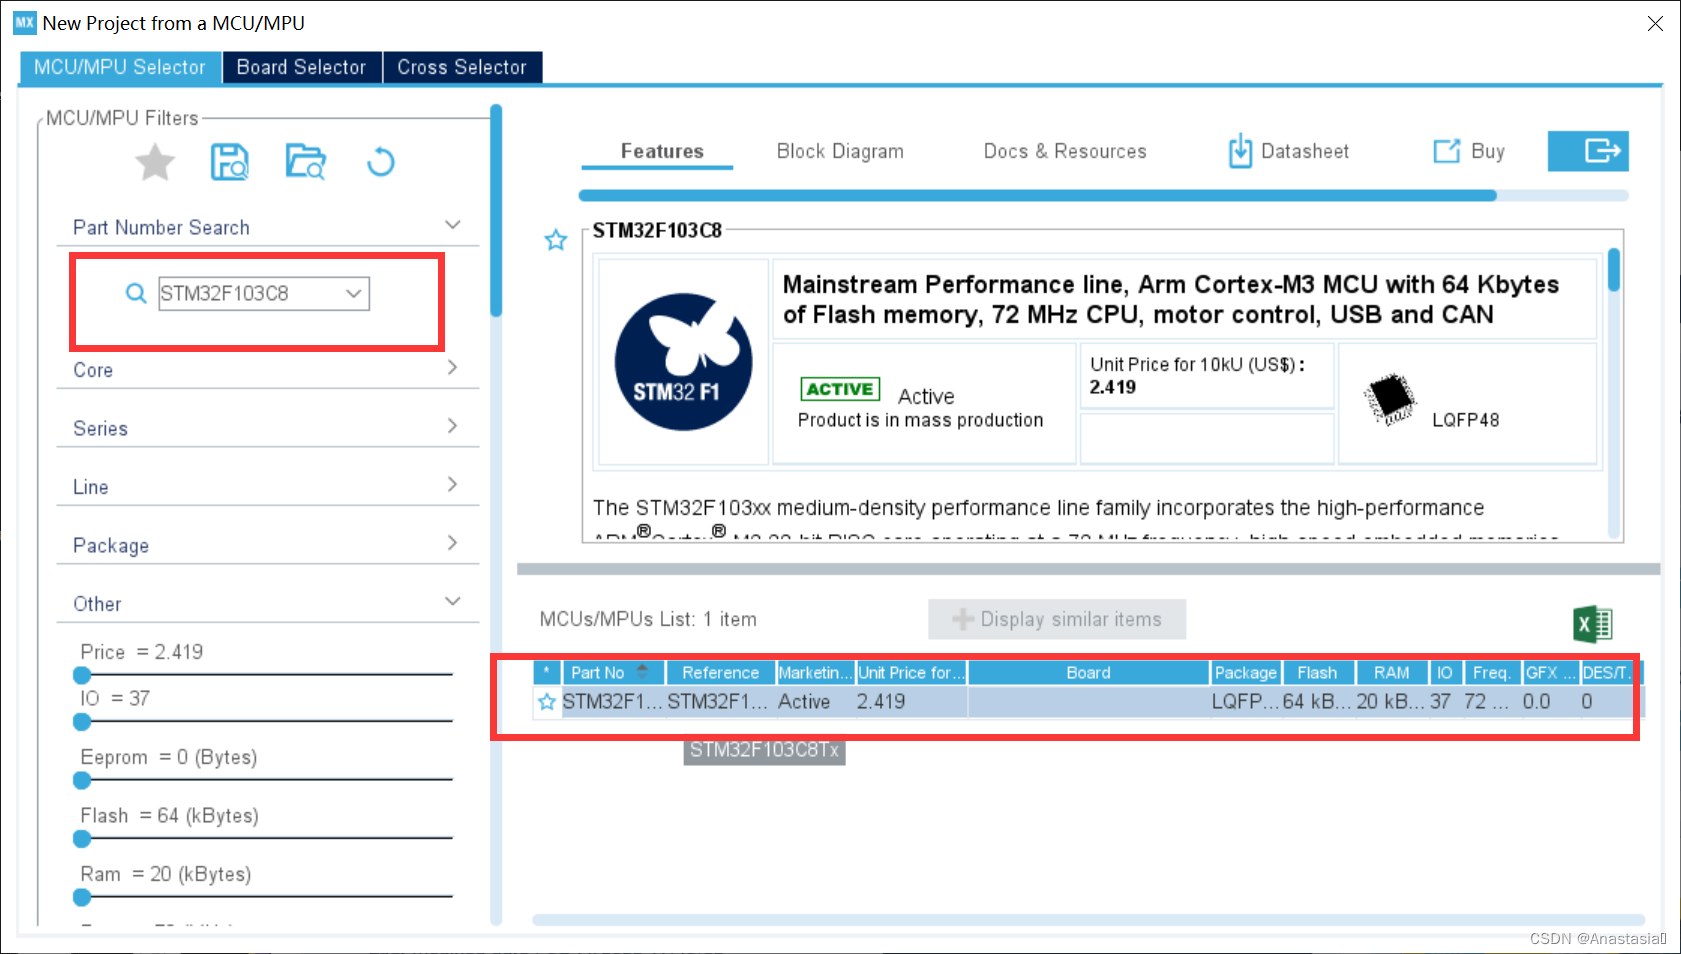Adjust the IO slider handle
The image size is (1681, 954).
pyautogui.click(x=82, y=721)
